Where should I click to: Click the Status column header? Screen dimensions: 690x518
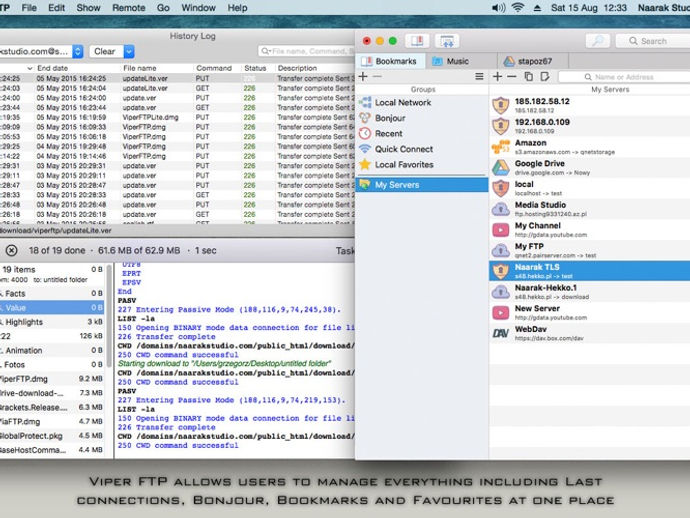point(255,68)
